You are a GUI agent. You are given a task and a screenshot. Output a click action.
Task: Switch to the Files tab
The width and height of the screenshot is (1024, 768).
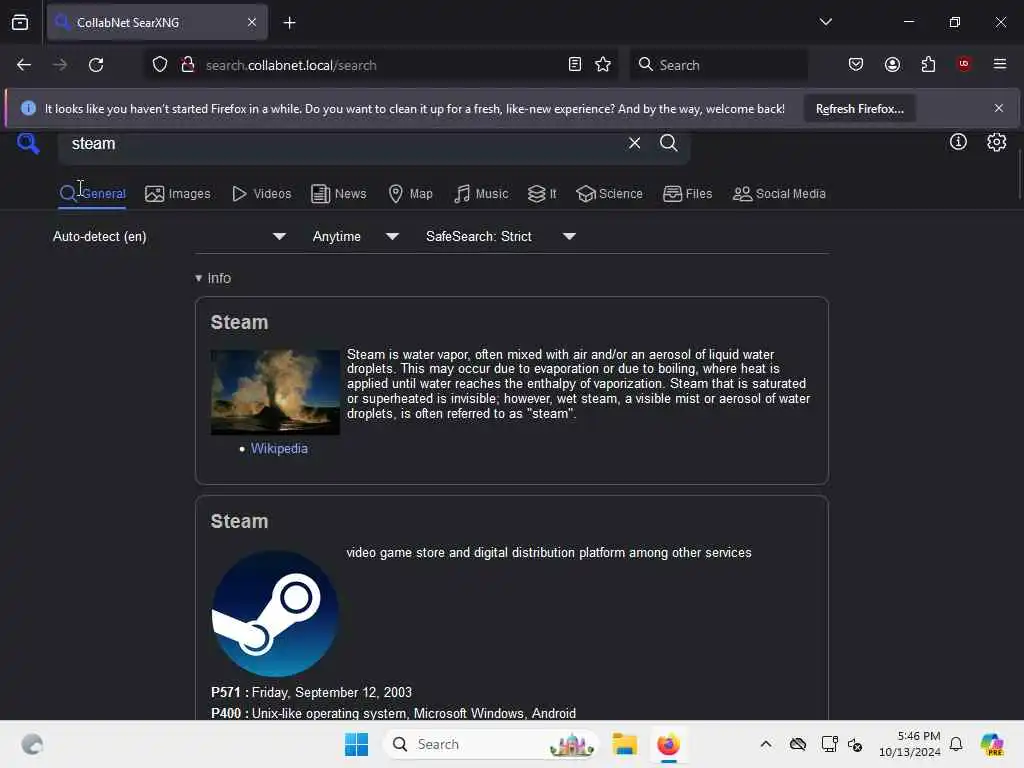687,193
